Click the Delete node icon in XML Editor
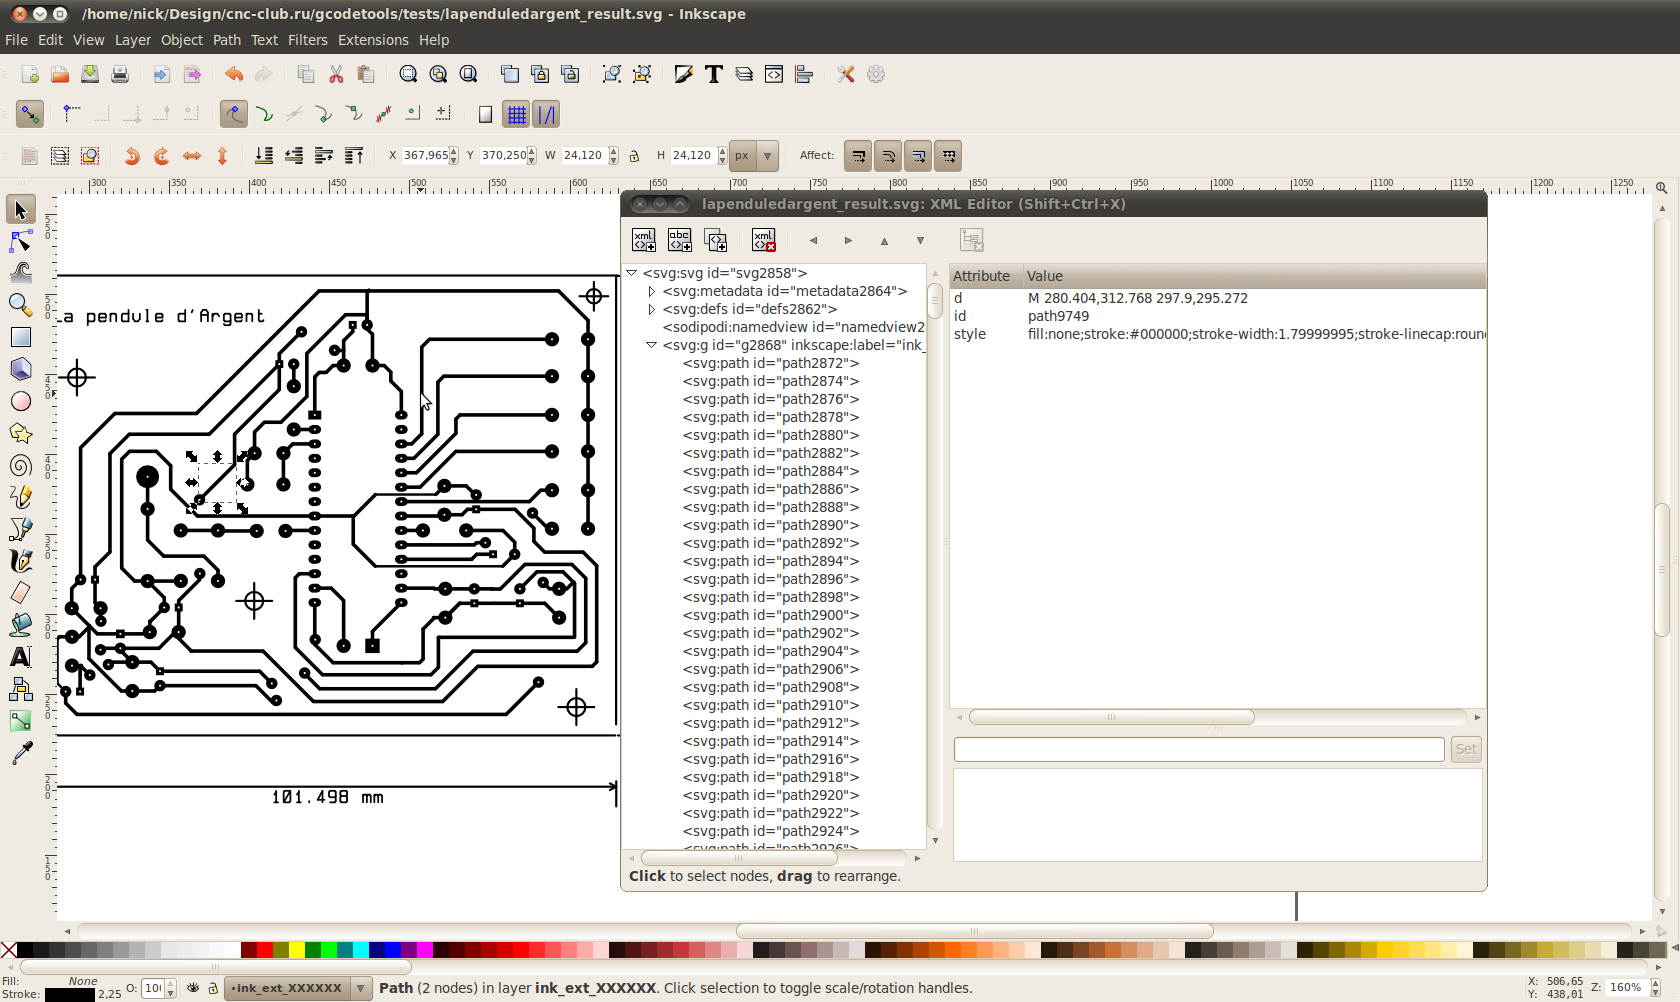Viewport: 1680px width, 1002px height. (x=763, y=240)
